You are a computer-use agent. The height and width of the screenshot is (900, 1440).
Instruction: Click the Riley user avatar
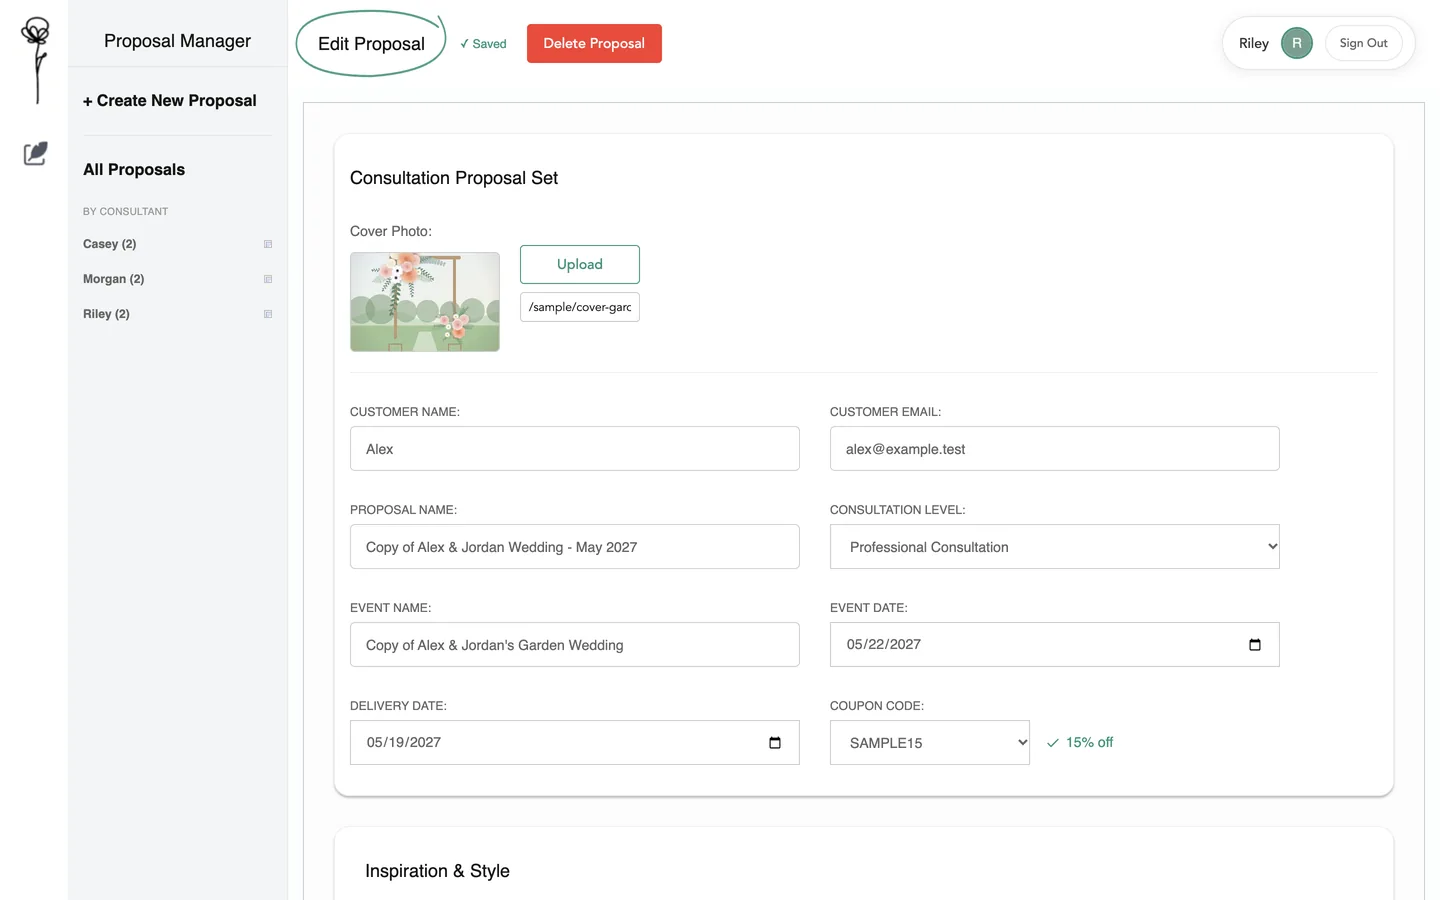pos(1297,43)
